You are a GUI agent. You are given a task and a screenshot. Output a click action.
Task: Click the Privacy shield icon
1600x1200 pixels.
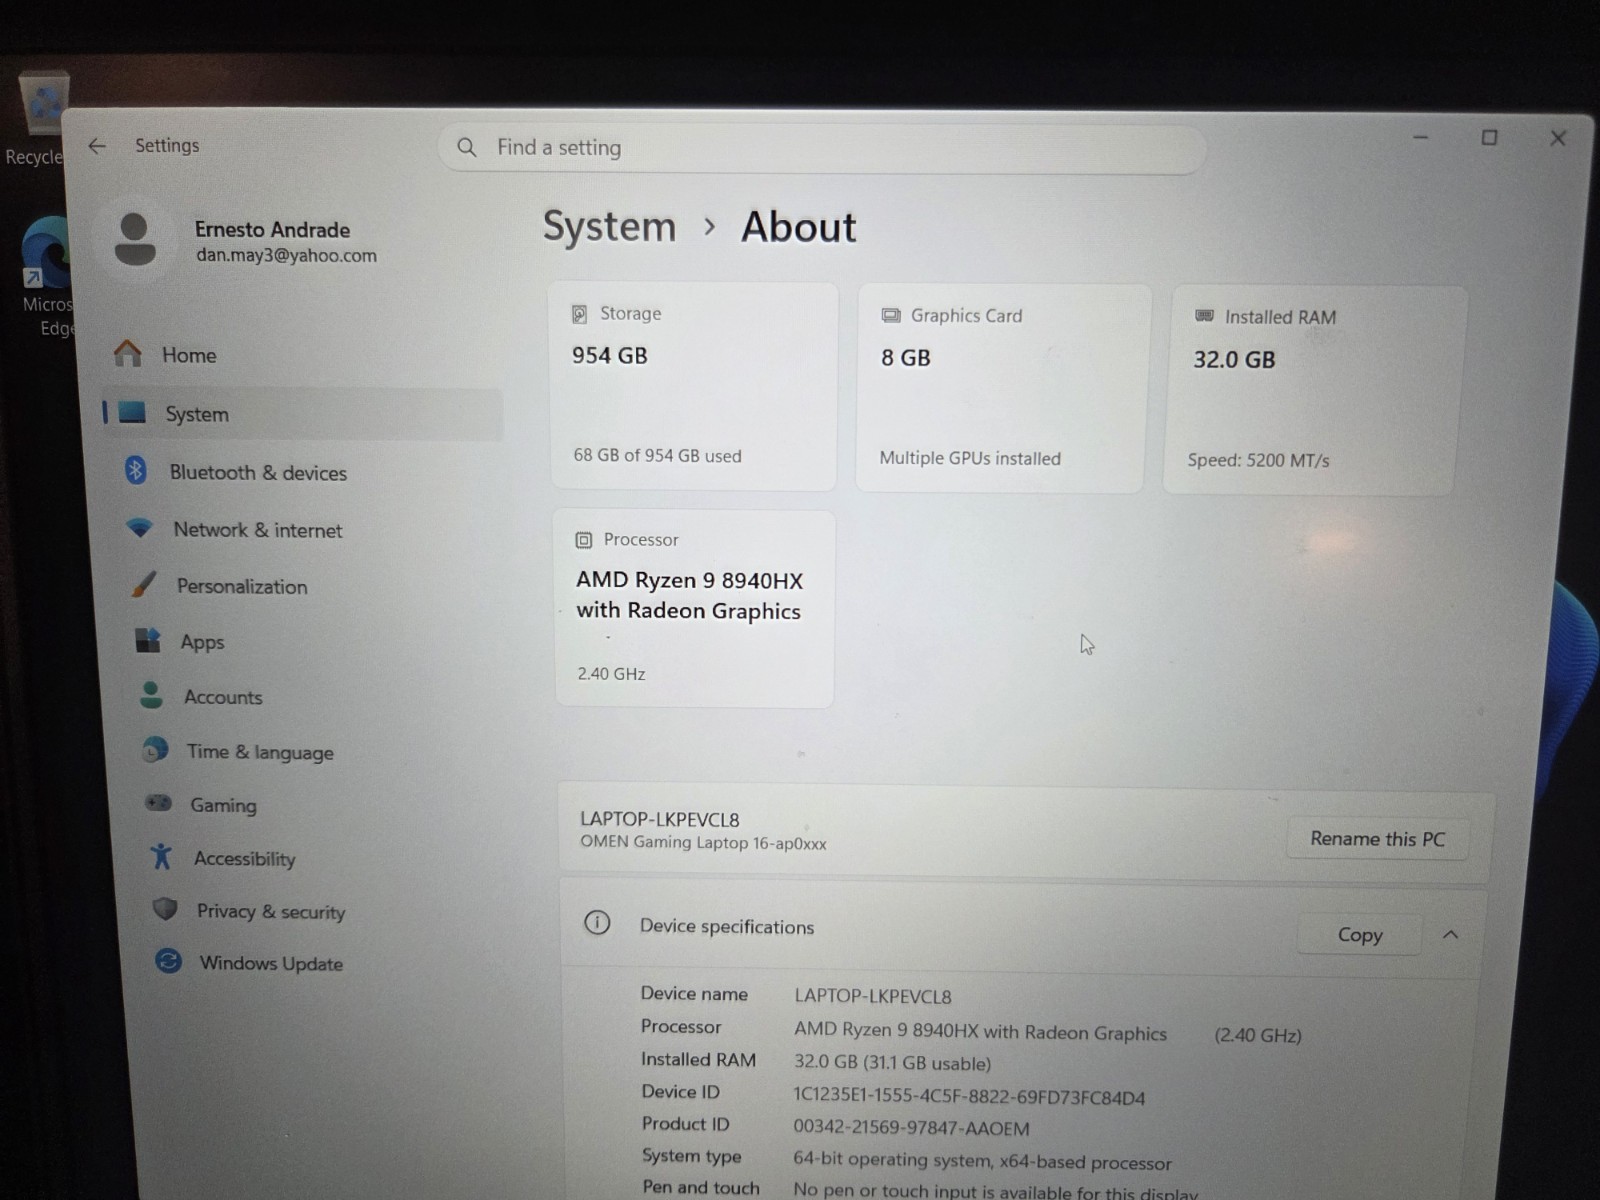165,909
